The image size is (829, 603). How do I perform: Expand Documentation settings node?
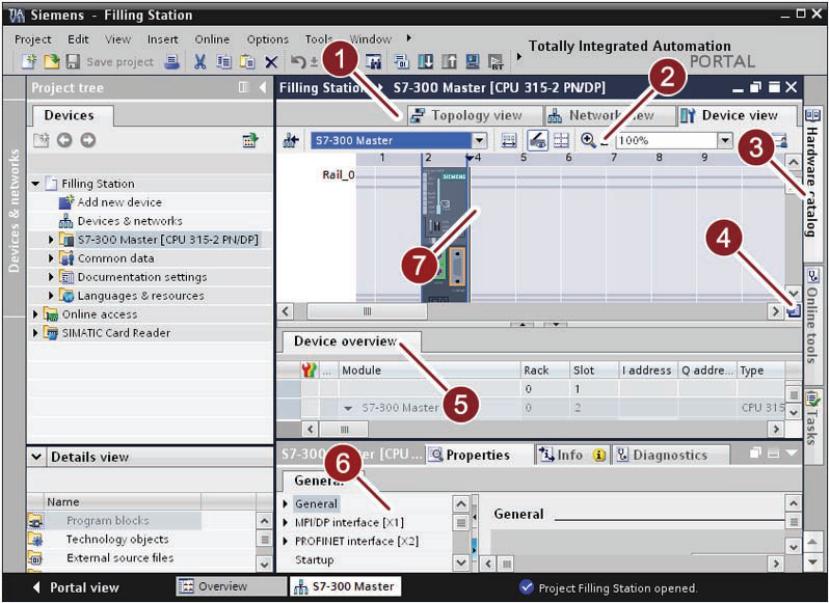(51, 277)
